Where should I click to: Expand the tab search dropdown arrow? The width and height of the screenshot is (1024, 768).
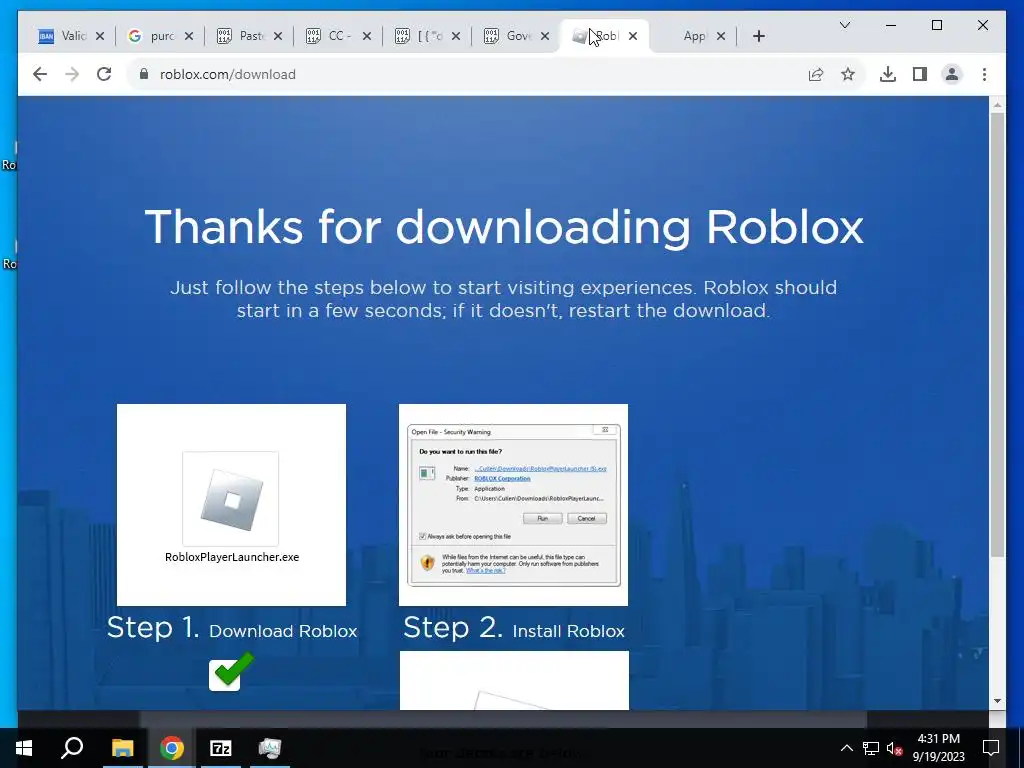844,25
